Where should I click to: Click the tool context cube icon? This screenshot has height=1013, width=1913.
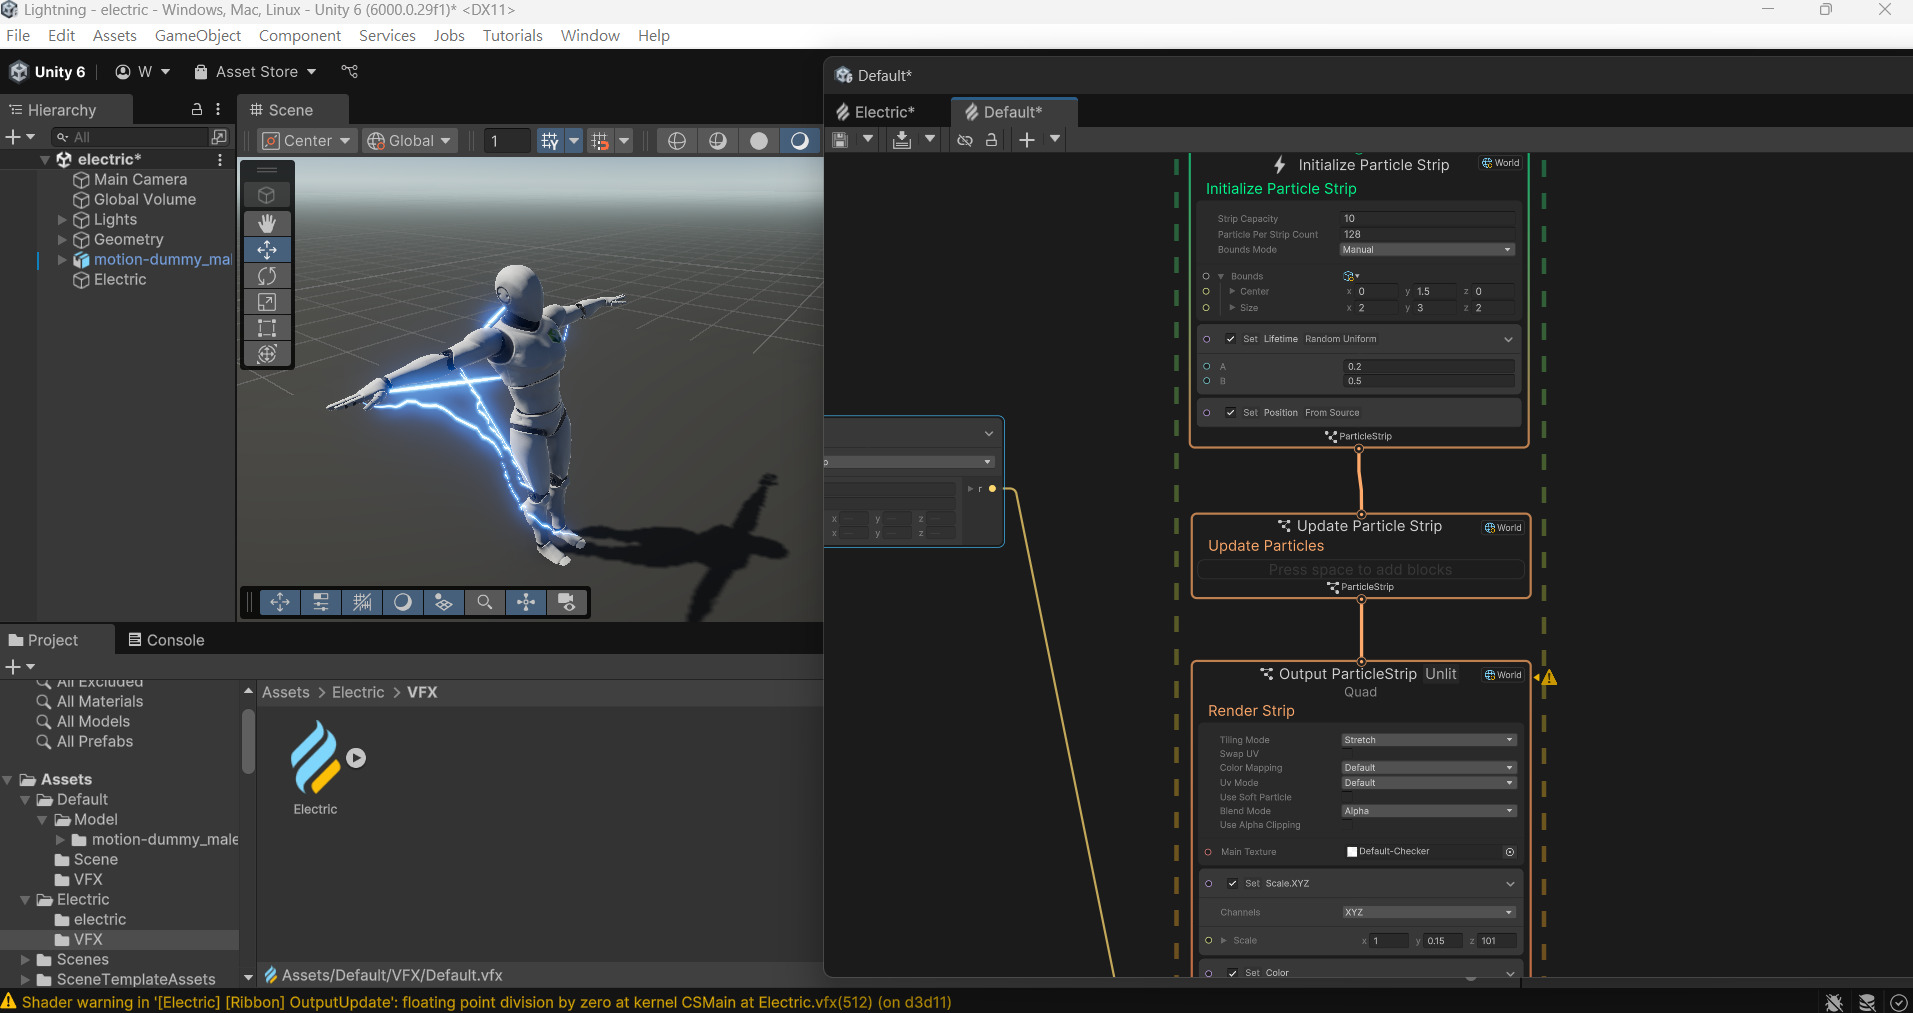(267, 195)
